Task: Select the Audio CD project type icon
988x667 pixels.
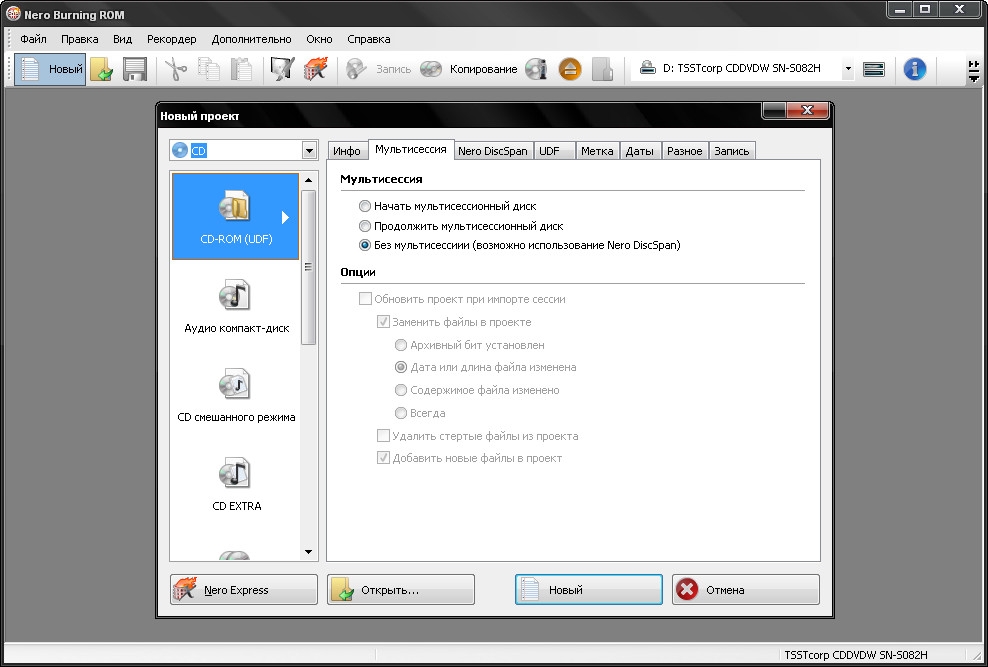Action: [x=236, y=297]
